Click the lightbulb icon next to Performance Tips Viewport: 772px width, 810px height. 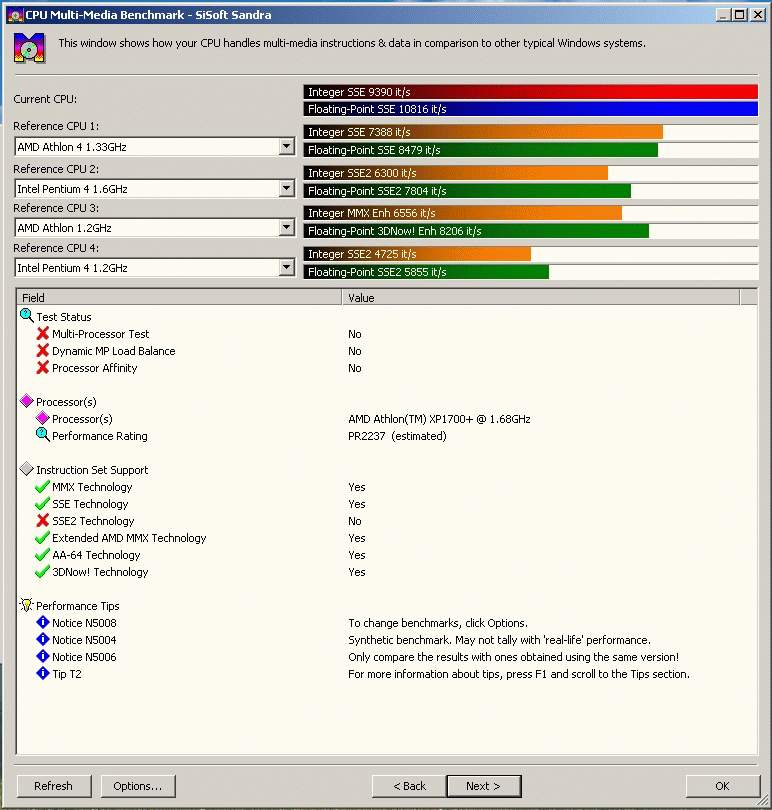point(27,606)
